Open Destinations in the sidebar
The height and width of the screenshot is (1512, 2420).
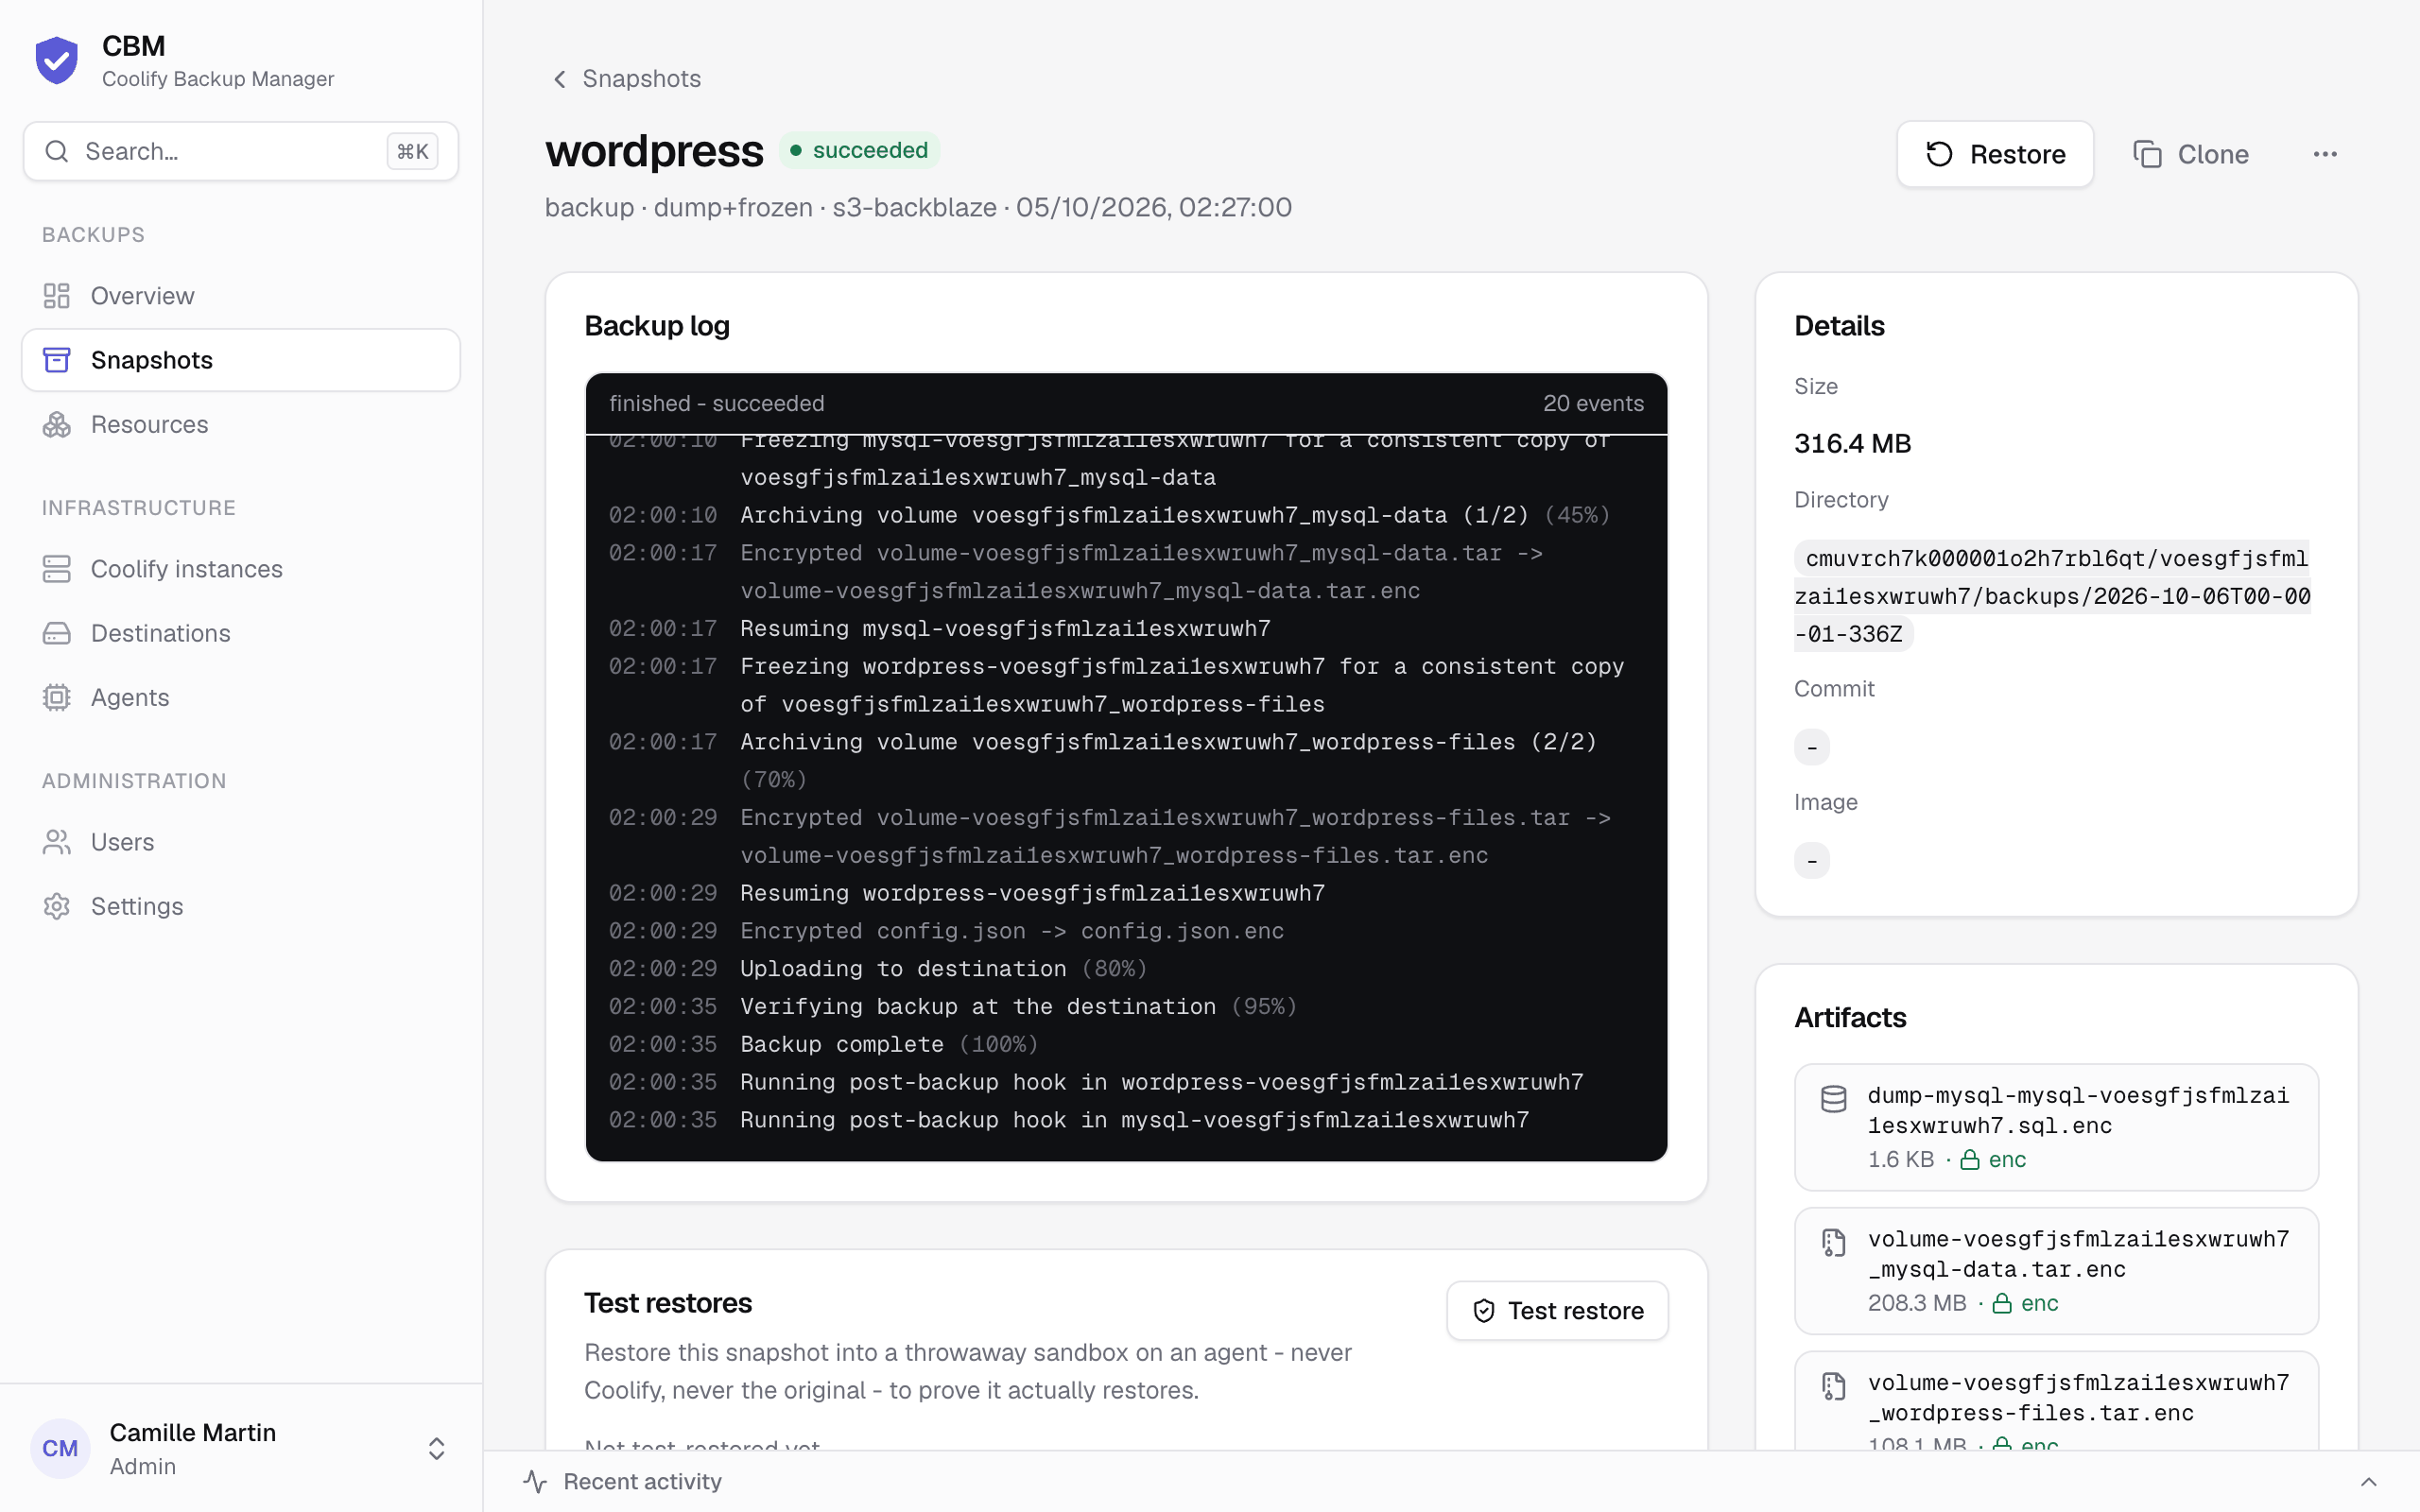[x=241, y=633]
